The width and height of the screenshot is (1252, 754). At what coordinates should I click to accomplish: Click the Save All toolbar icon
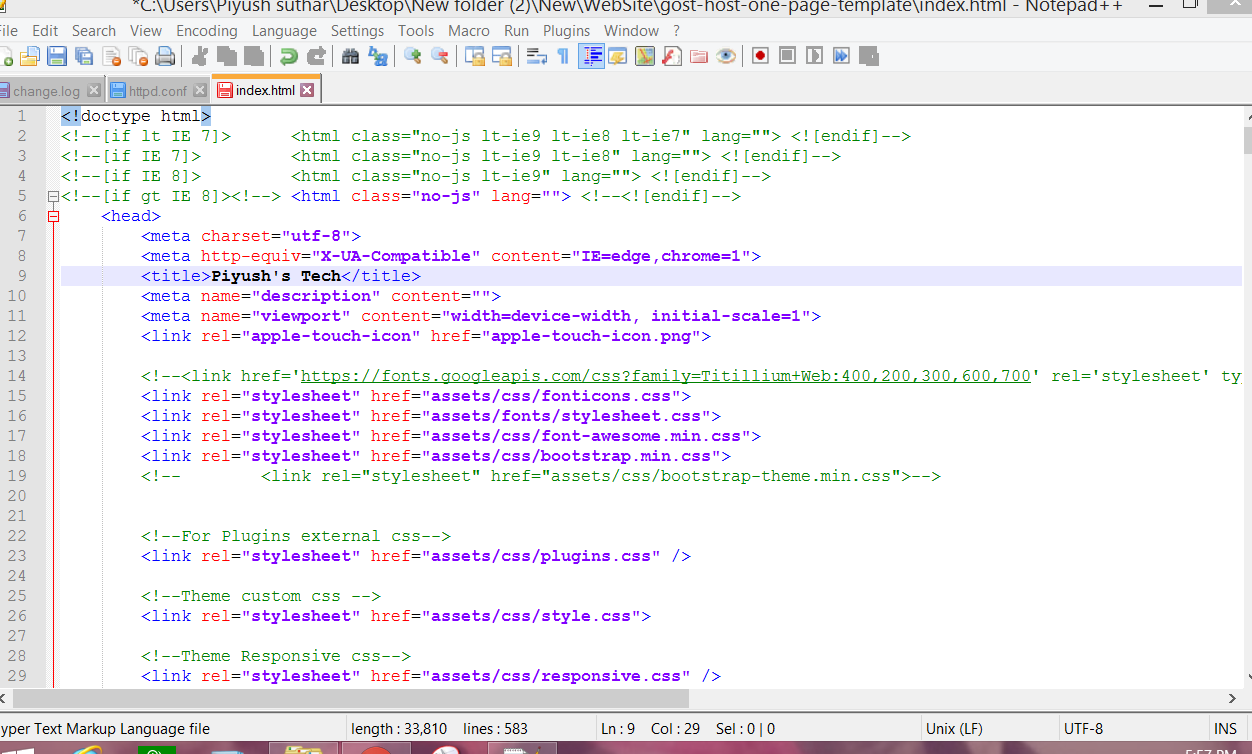coord(83,56)
